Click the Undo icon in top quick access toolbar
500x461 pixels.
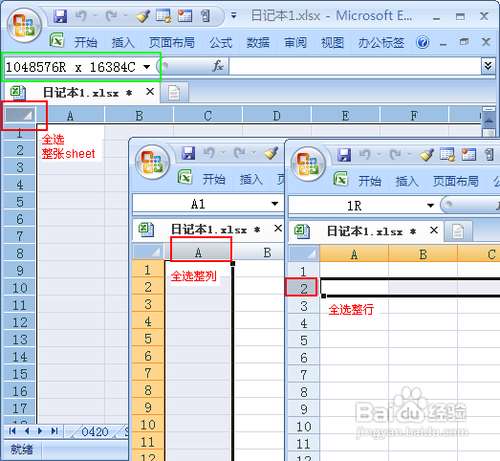(81, 16)
